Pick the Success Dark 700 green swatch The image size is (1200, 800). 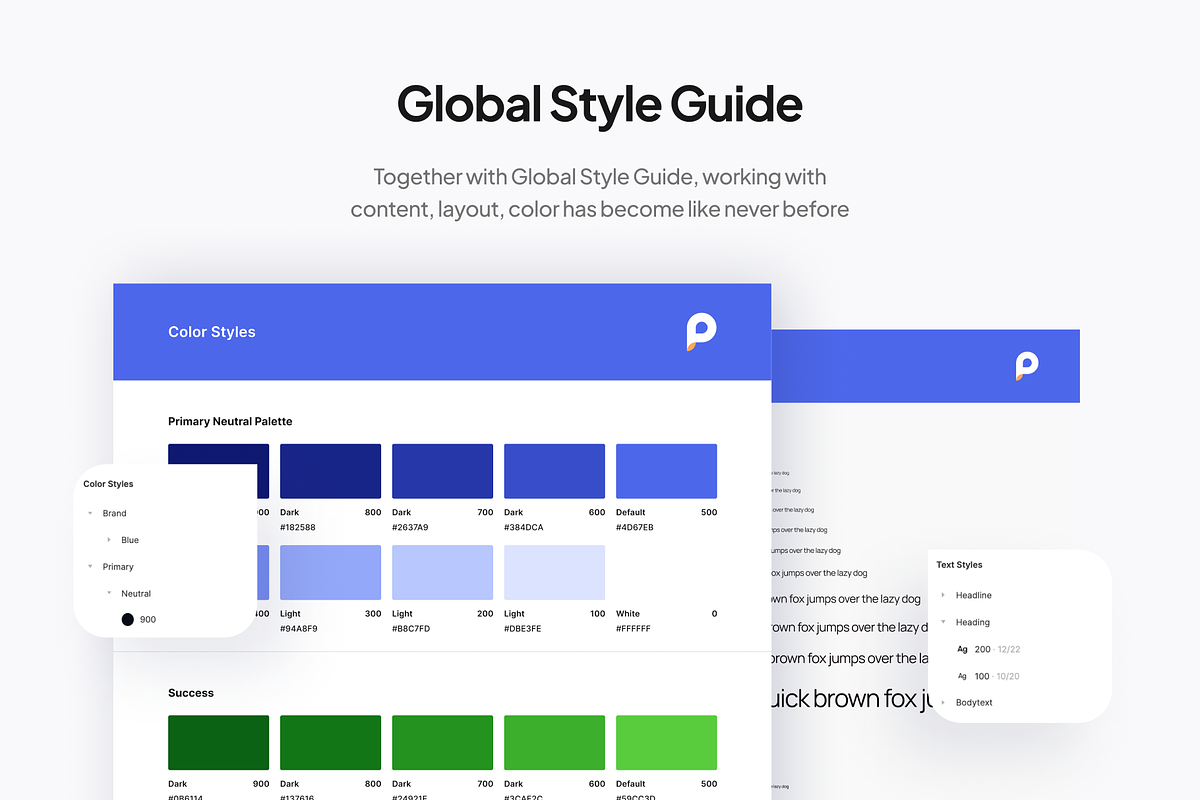click(442, 743)
